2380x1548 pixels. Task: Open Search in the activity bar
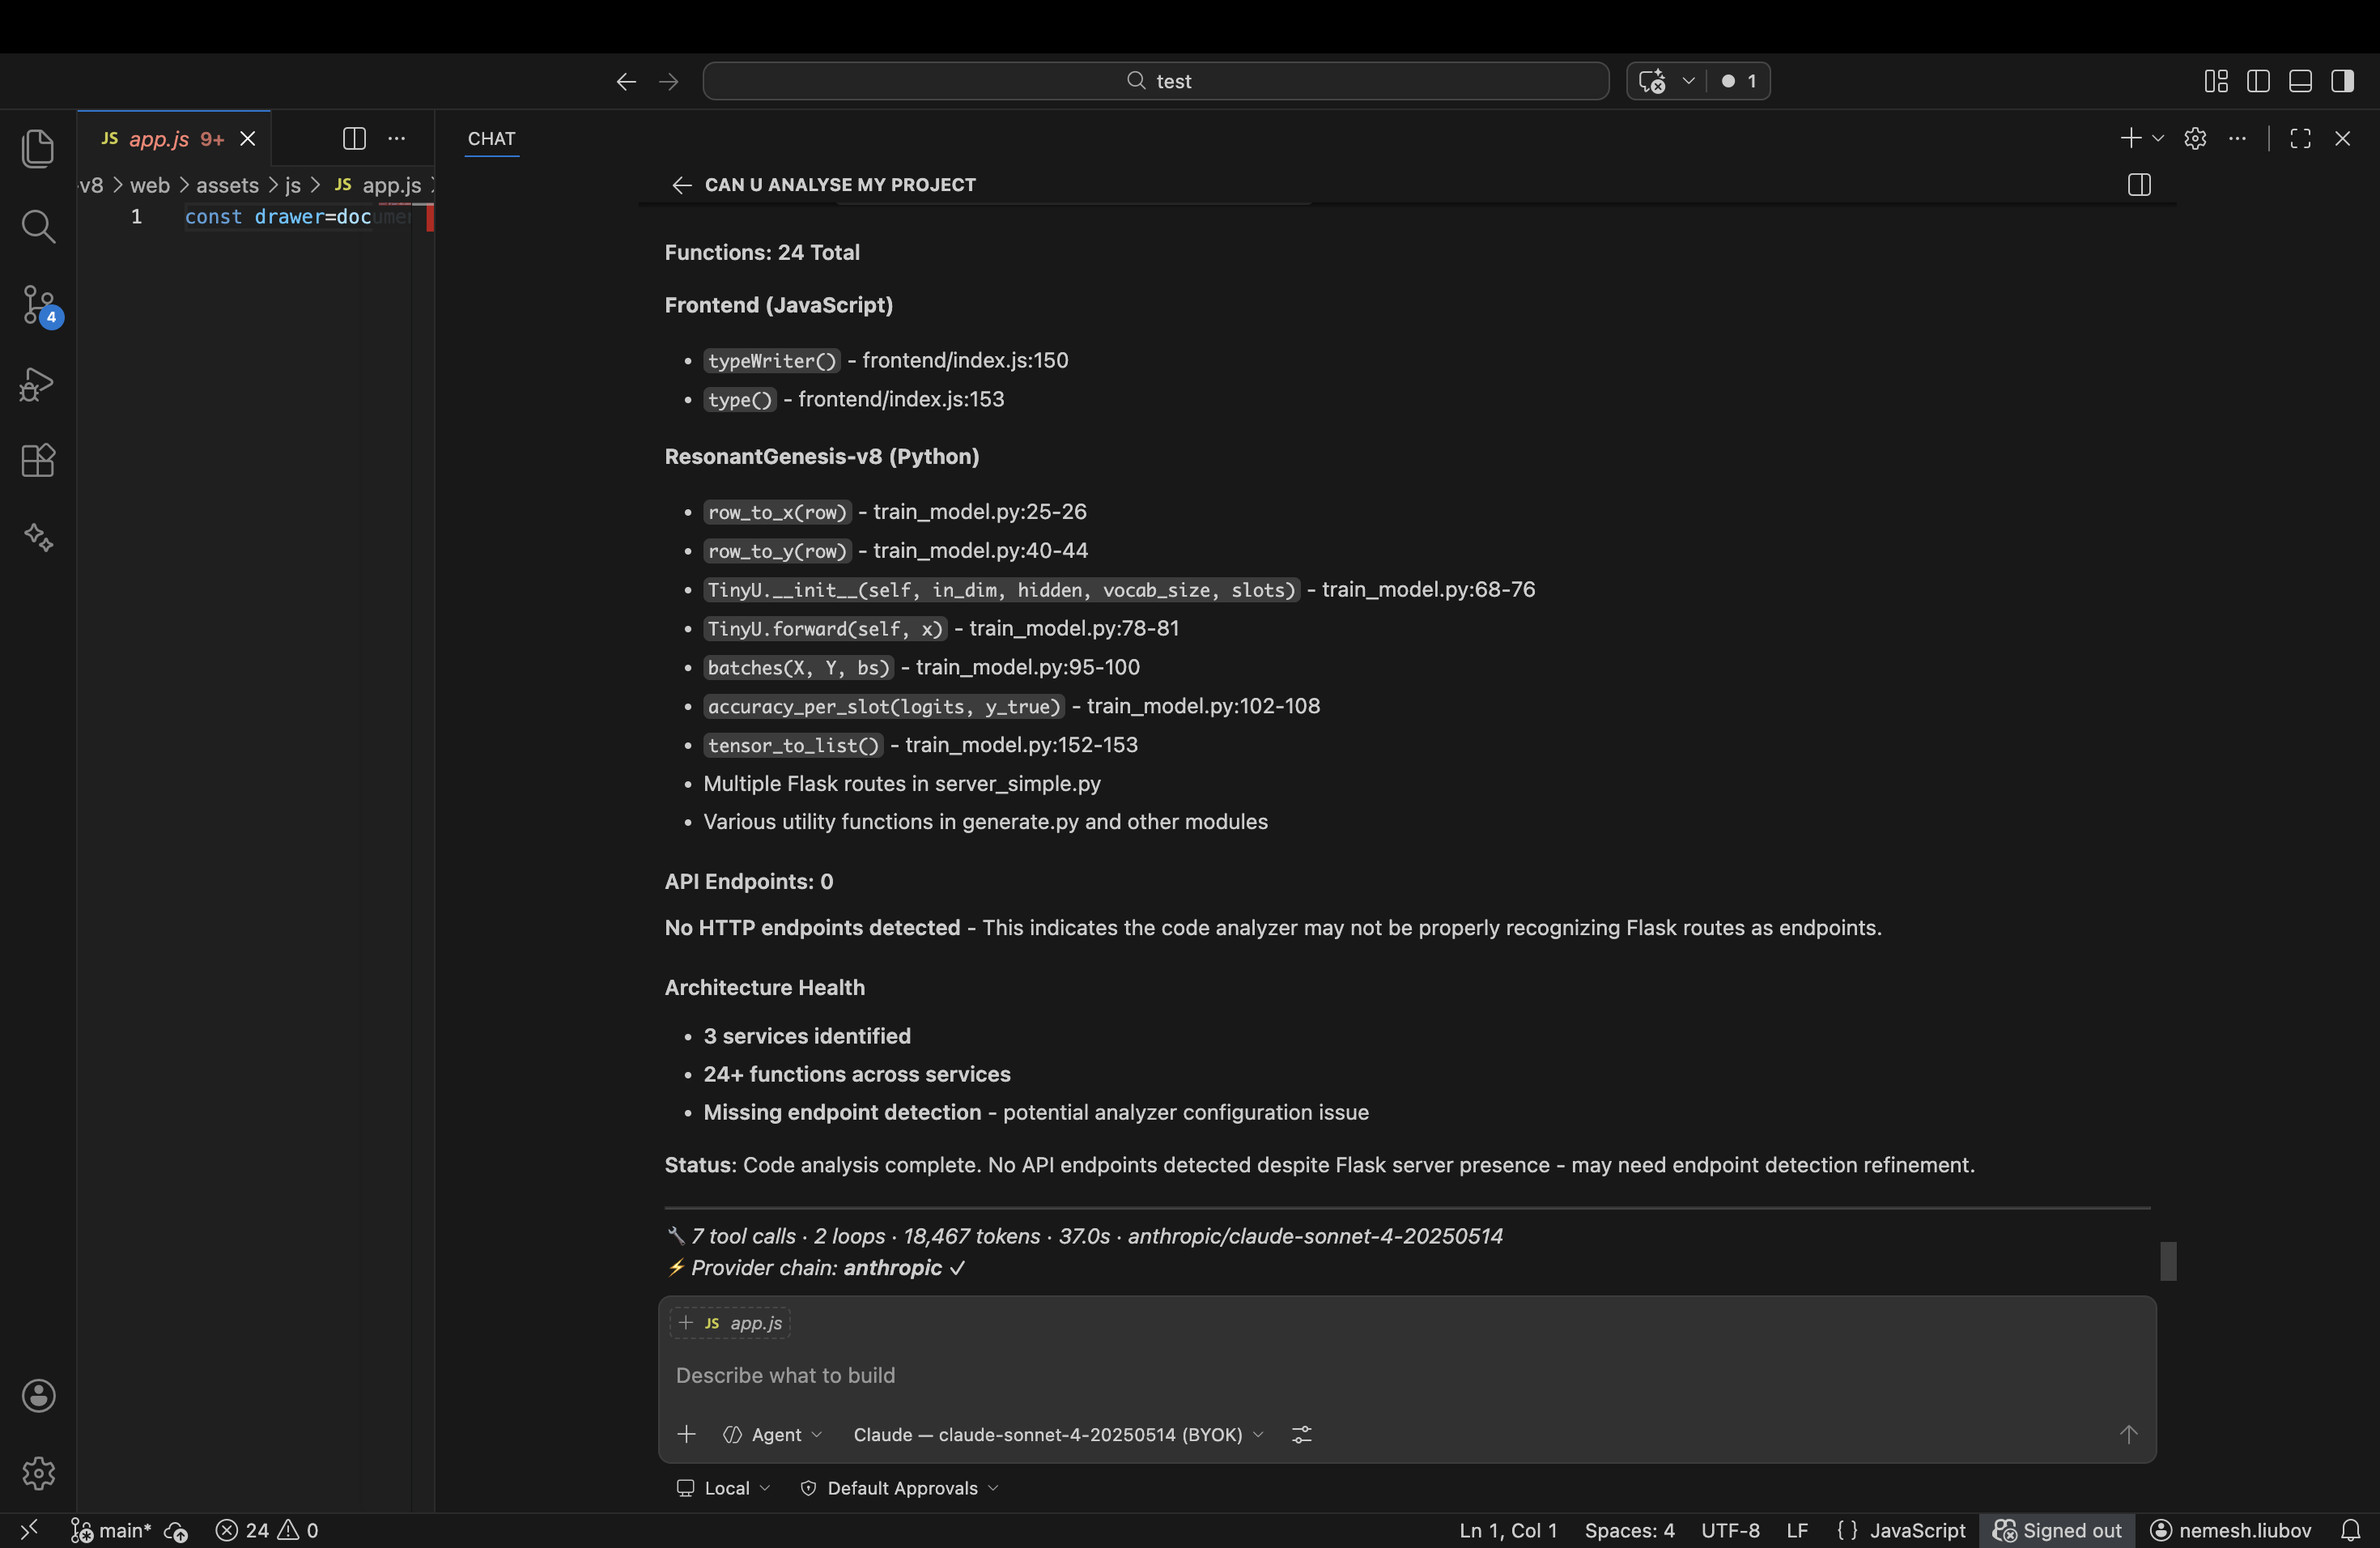click(38, 227)
